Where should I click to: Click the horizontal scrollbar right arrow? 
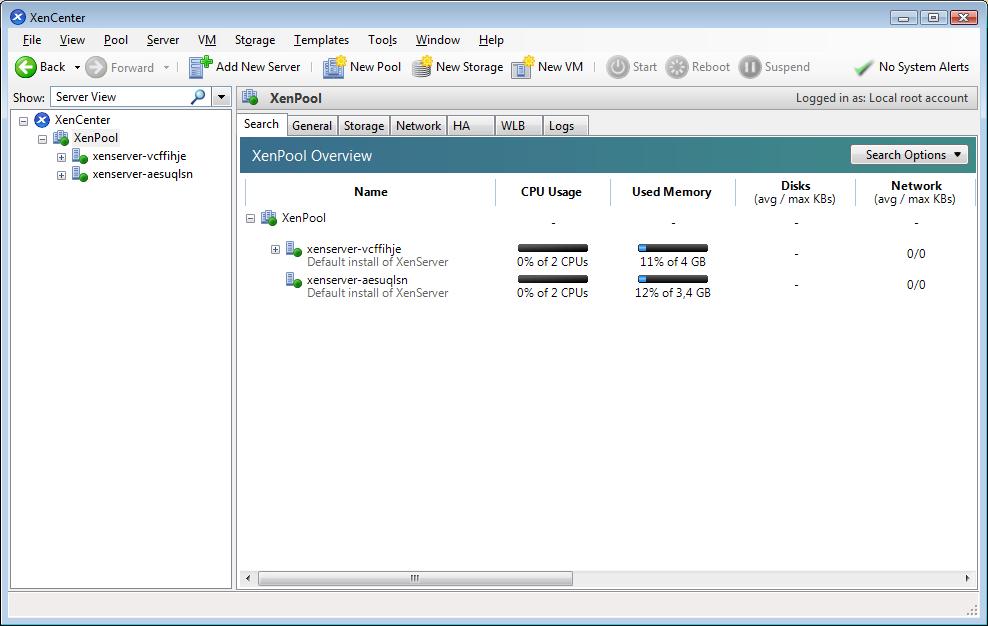[x=968, y=578]
